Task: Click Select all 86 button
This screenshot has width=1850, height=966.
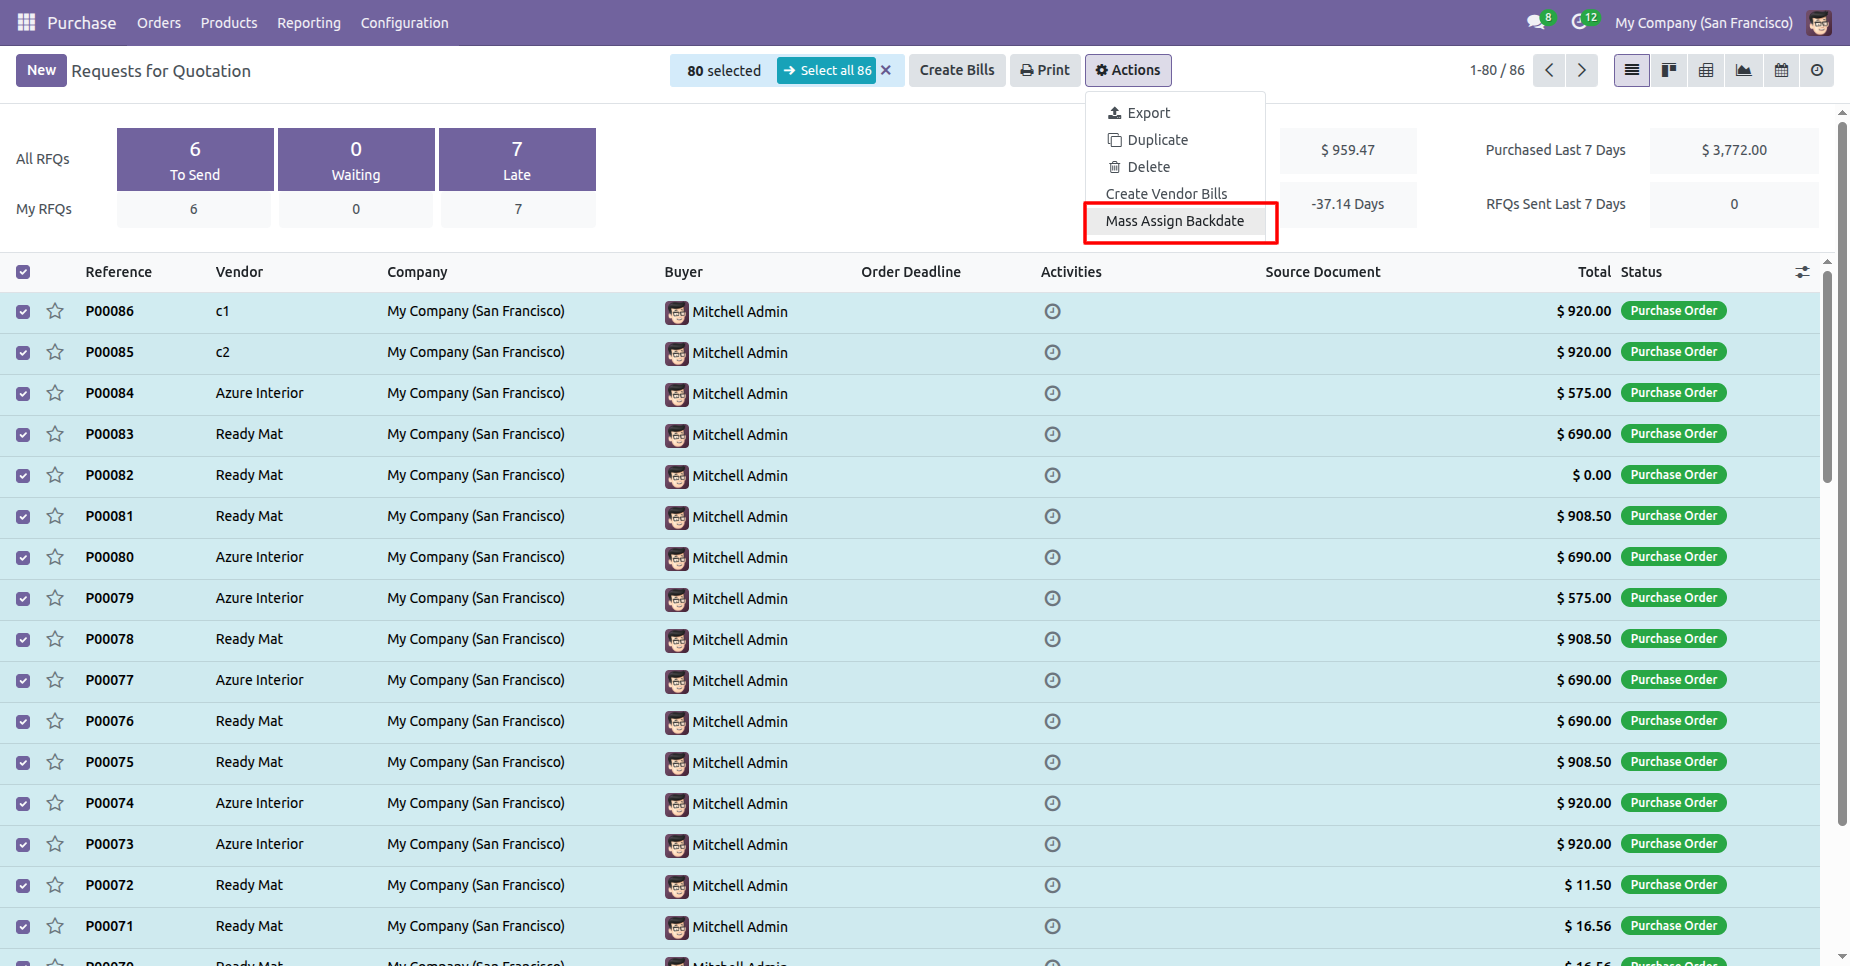Action: pos(827,70)
